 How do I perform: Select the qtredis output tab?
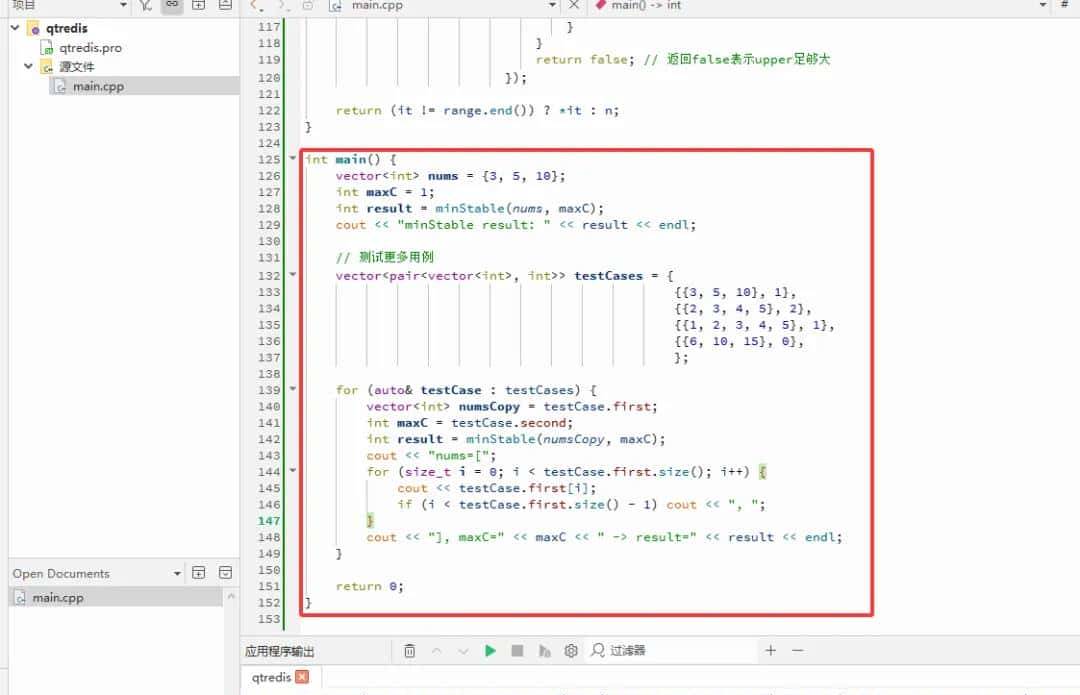(270, 677)
